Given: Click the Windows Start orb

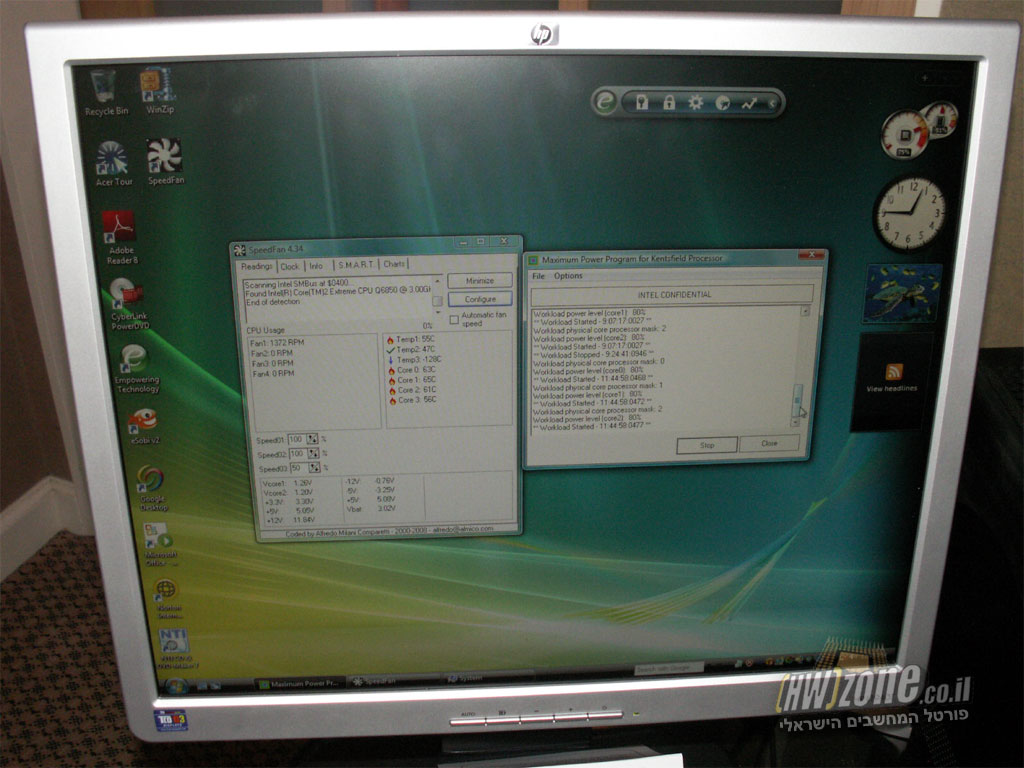Looking at the screenshot, I should click(x=177, y=686).
